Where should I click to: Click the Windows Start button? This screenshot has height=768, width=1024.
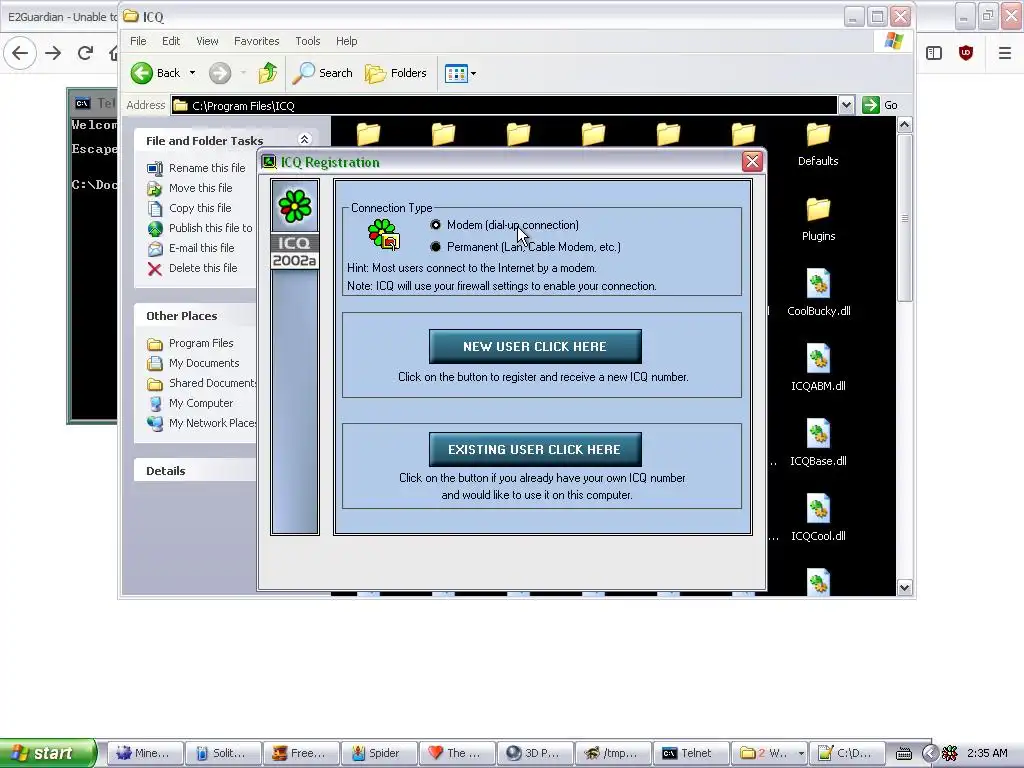(x=48, y=753)
